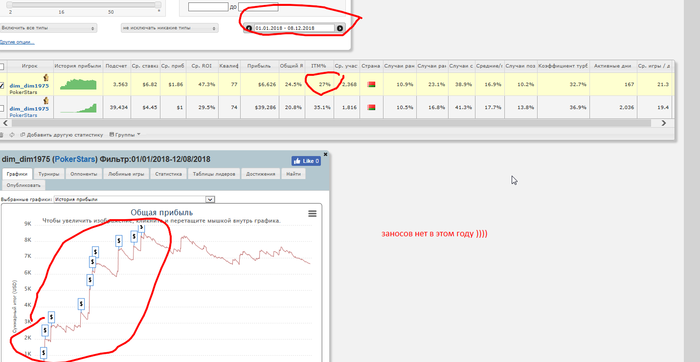
Task: Click the empty input right of 'до'
Action: [x=258, y=7]
